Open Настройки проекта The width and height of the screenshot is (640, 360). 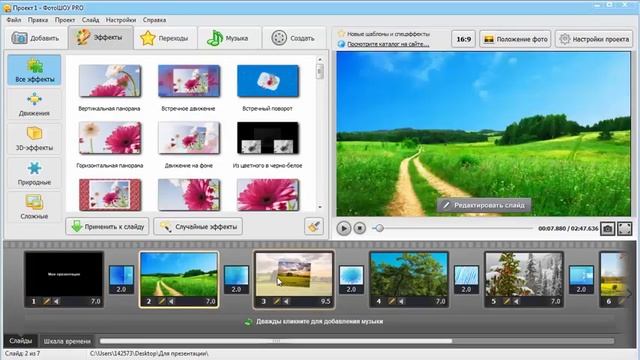click(594, 39)
